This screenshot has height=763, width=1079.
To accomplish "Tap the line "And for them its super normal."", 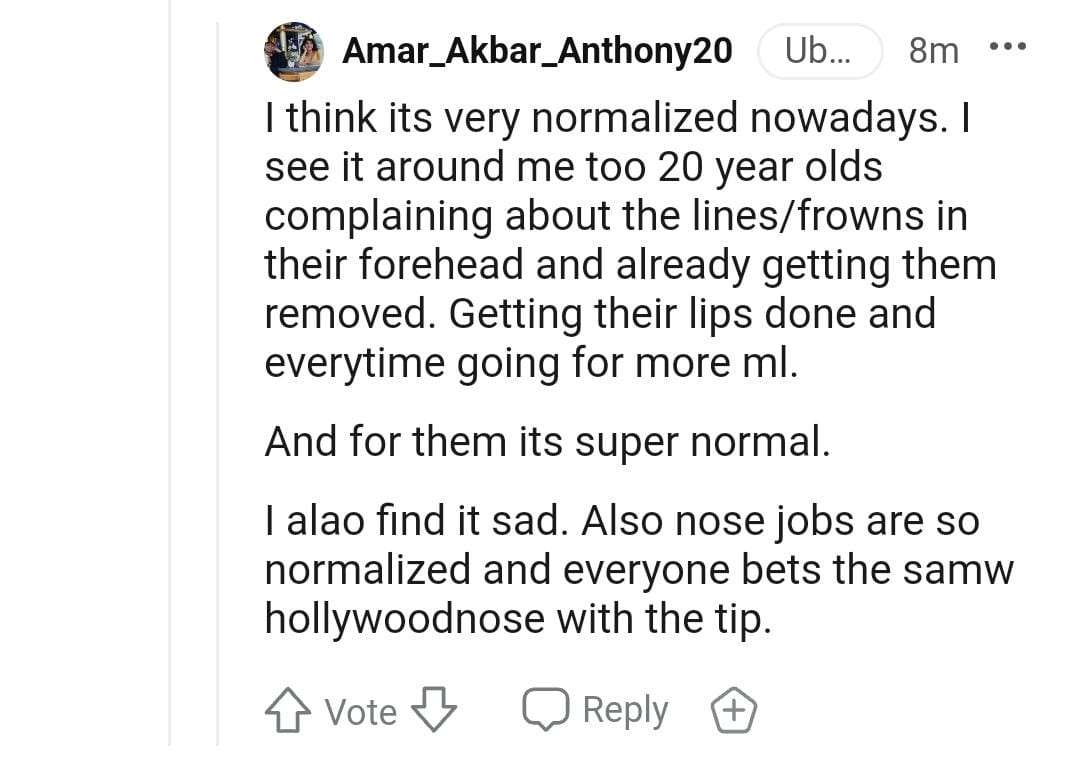I will pyautogui.click(x=547, y=441).
